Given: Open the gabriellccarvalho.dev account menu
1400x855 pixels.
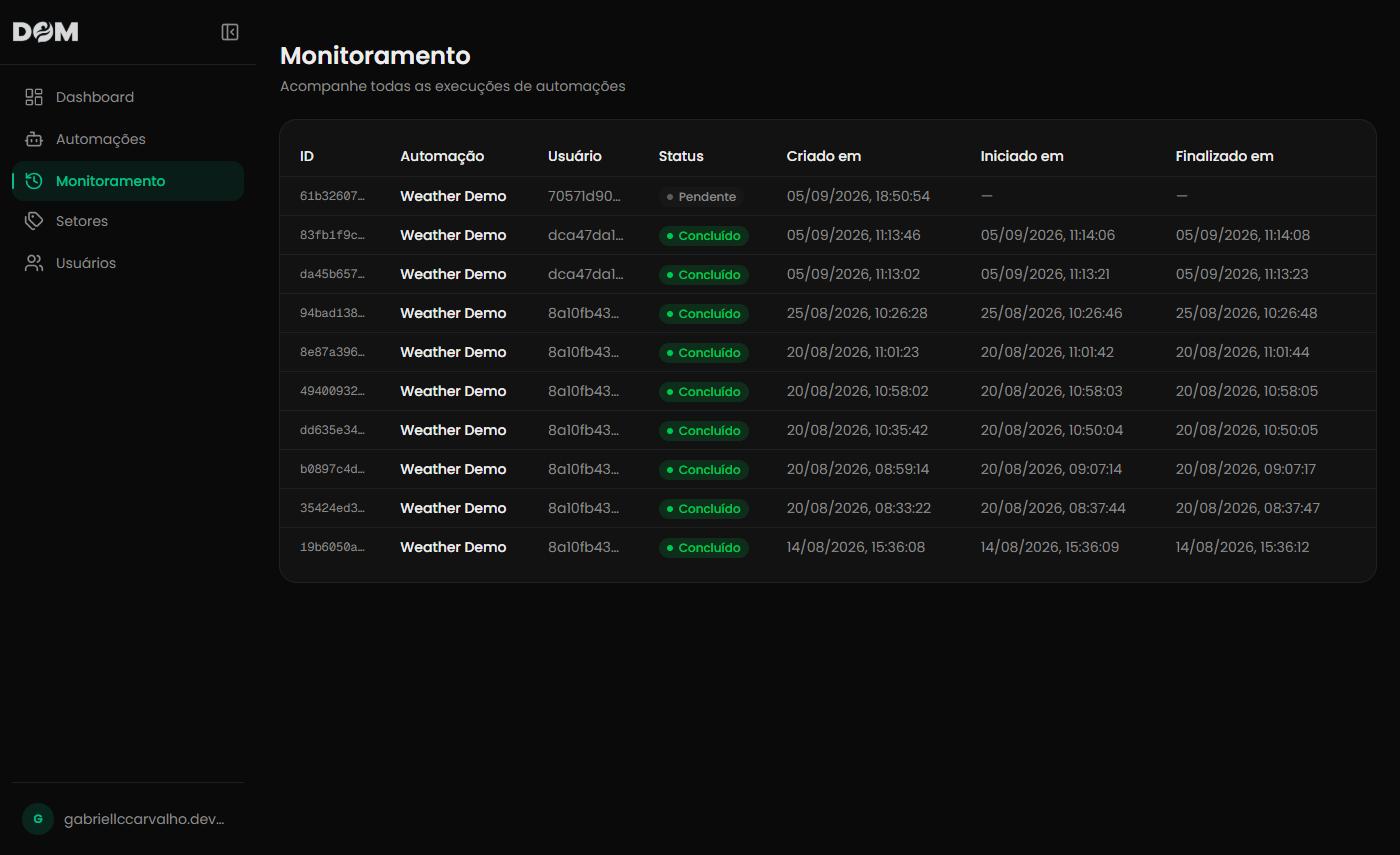Looking at the screenshot, I should [128, 819].
